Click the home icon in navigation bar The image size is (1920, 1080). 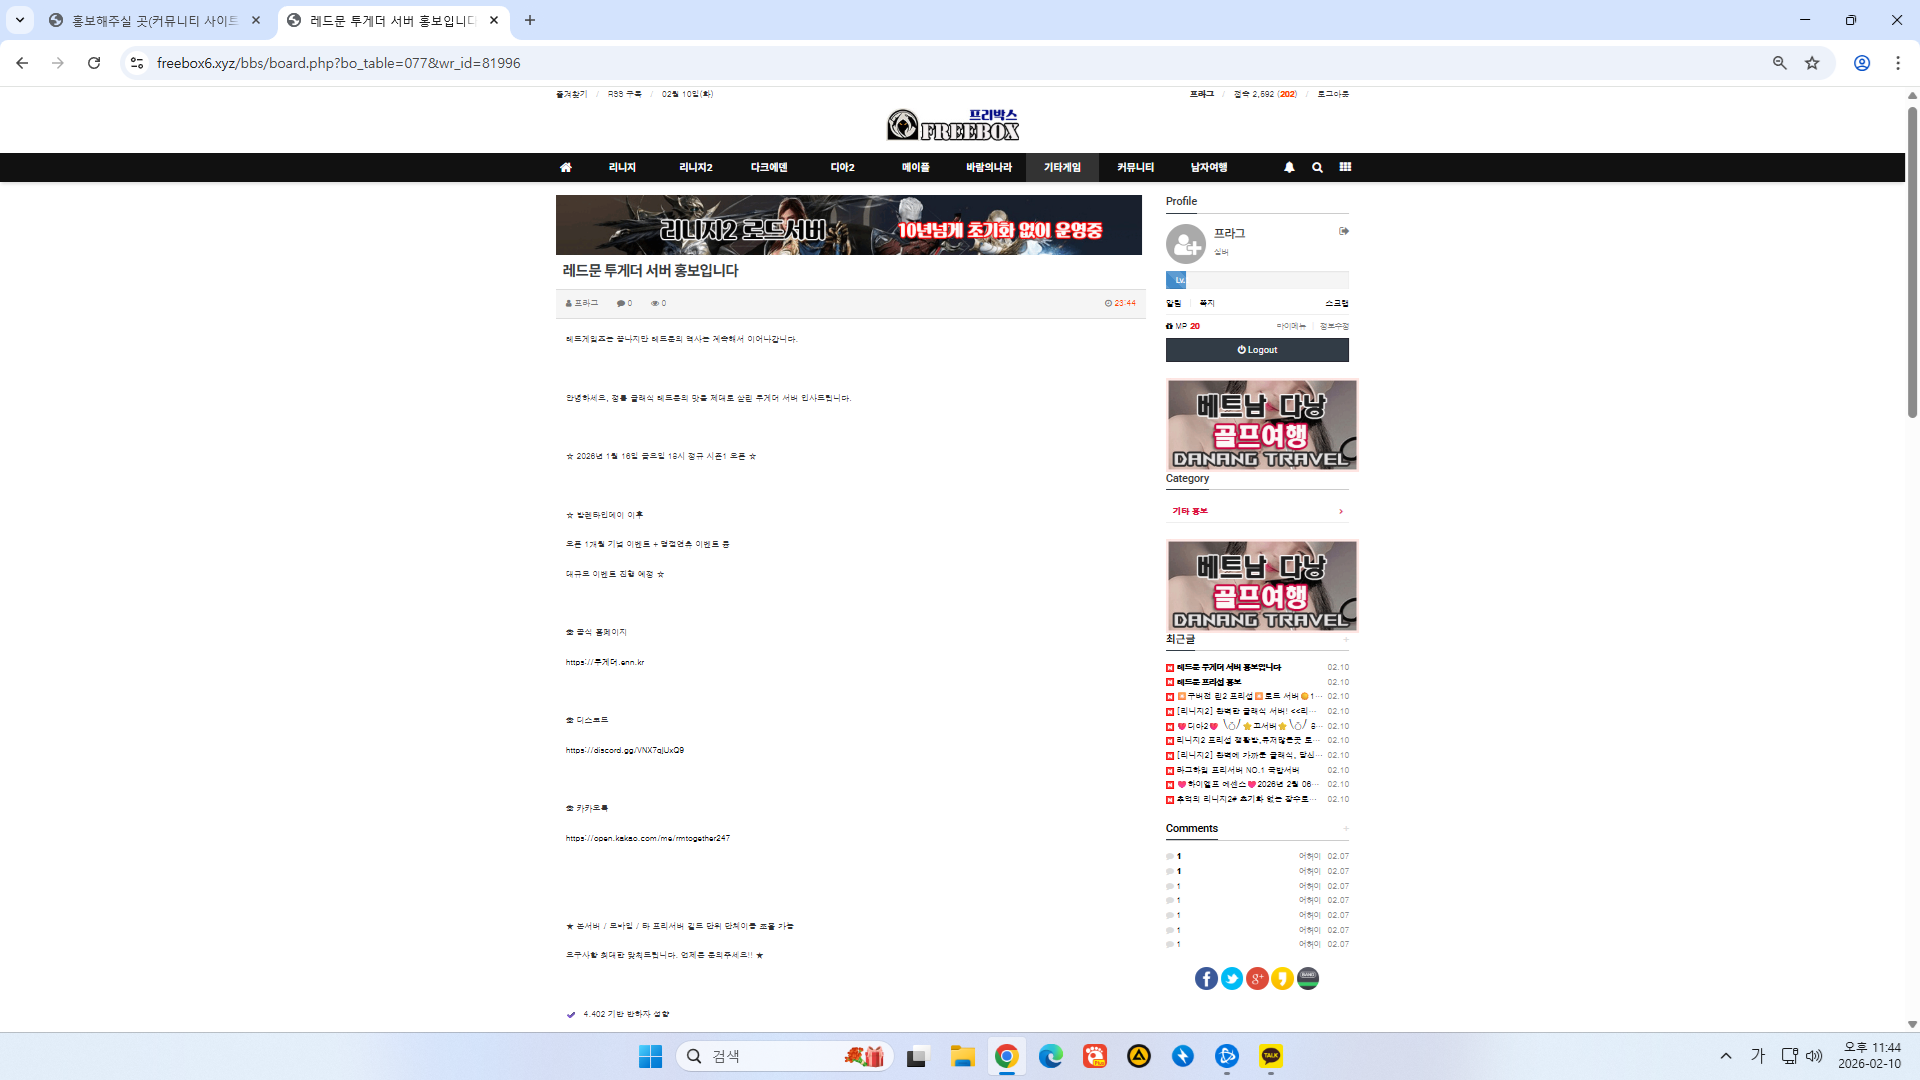tap(566, 168)
